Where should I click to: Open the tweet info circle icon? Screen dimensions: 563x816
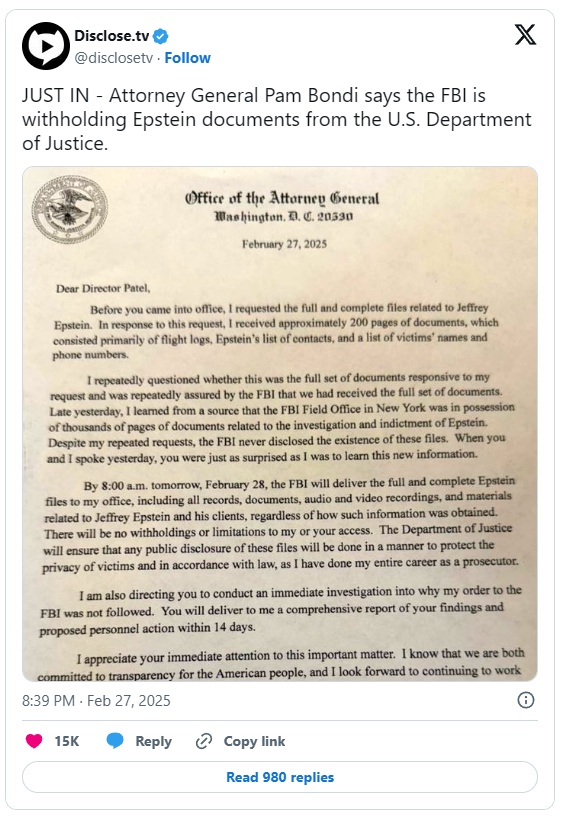(x=526, y=700)
